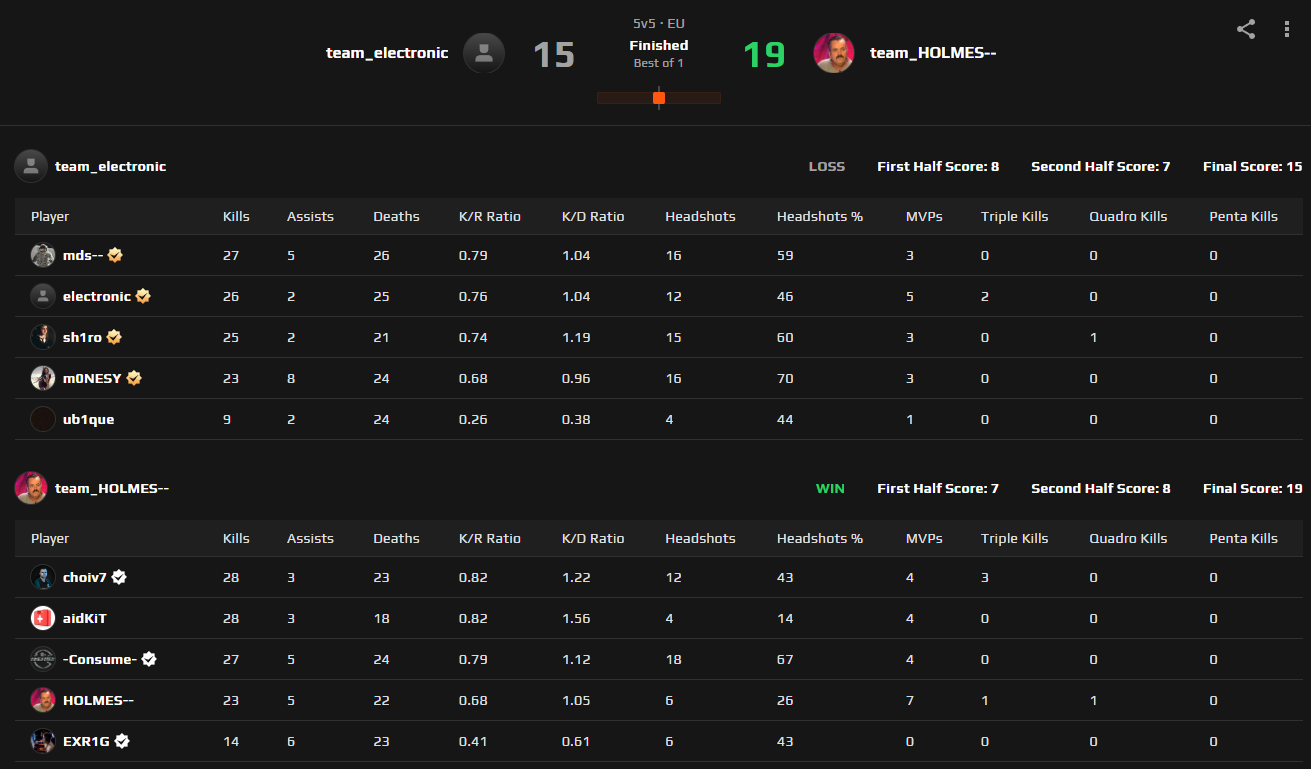Click the verified badge next to -Consume-

[x=149, y=659]
